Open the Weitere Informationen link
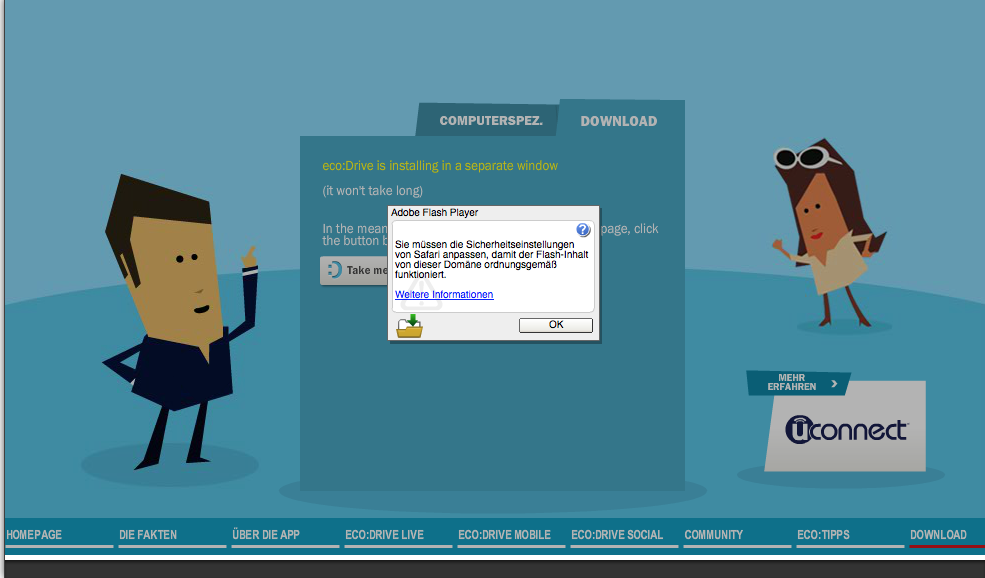The image size is (985, 578). pos(444,294)
